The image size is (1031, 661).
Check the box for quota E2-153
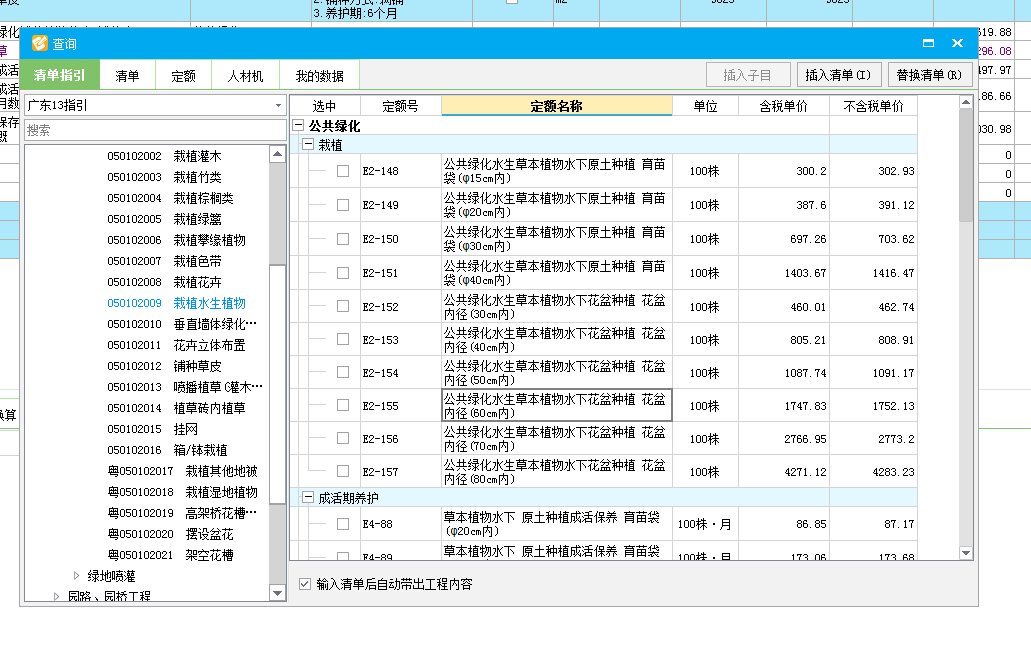point(343,339)
